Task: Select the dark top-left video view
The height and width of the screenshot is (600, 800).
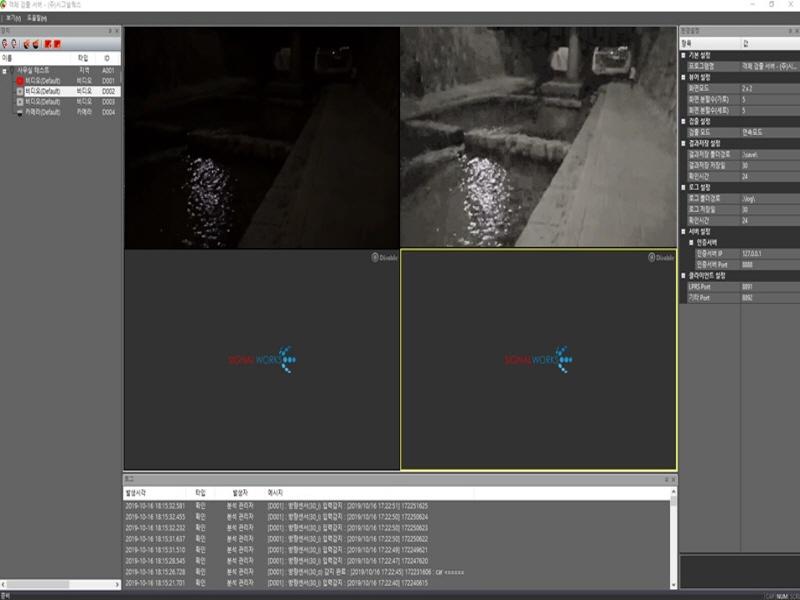Action: (x=262, y=138)
